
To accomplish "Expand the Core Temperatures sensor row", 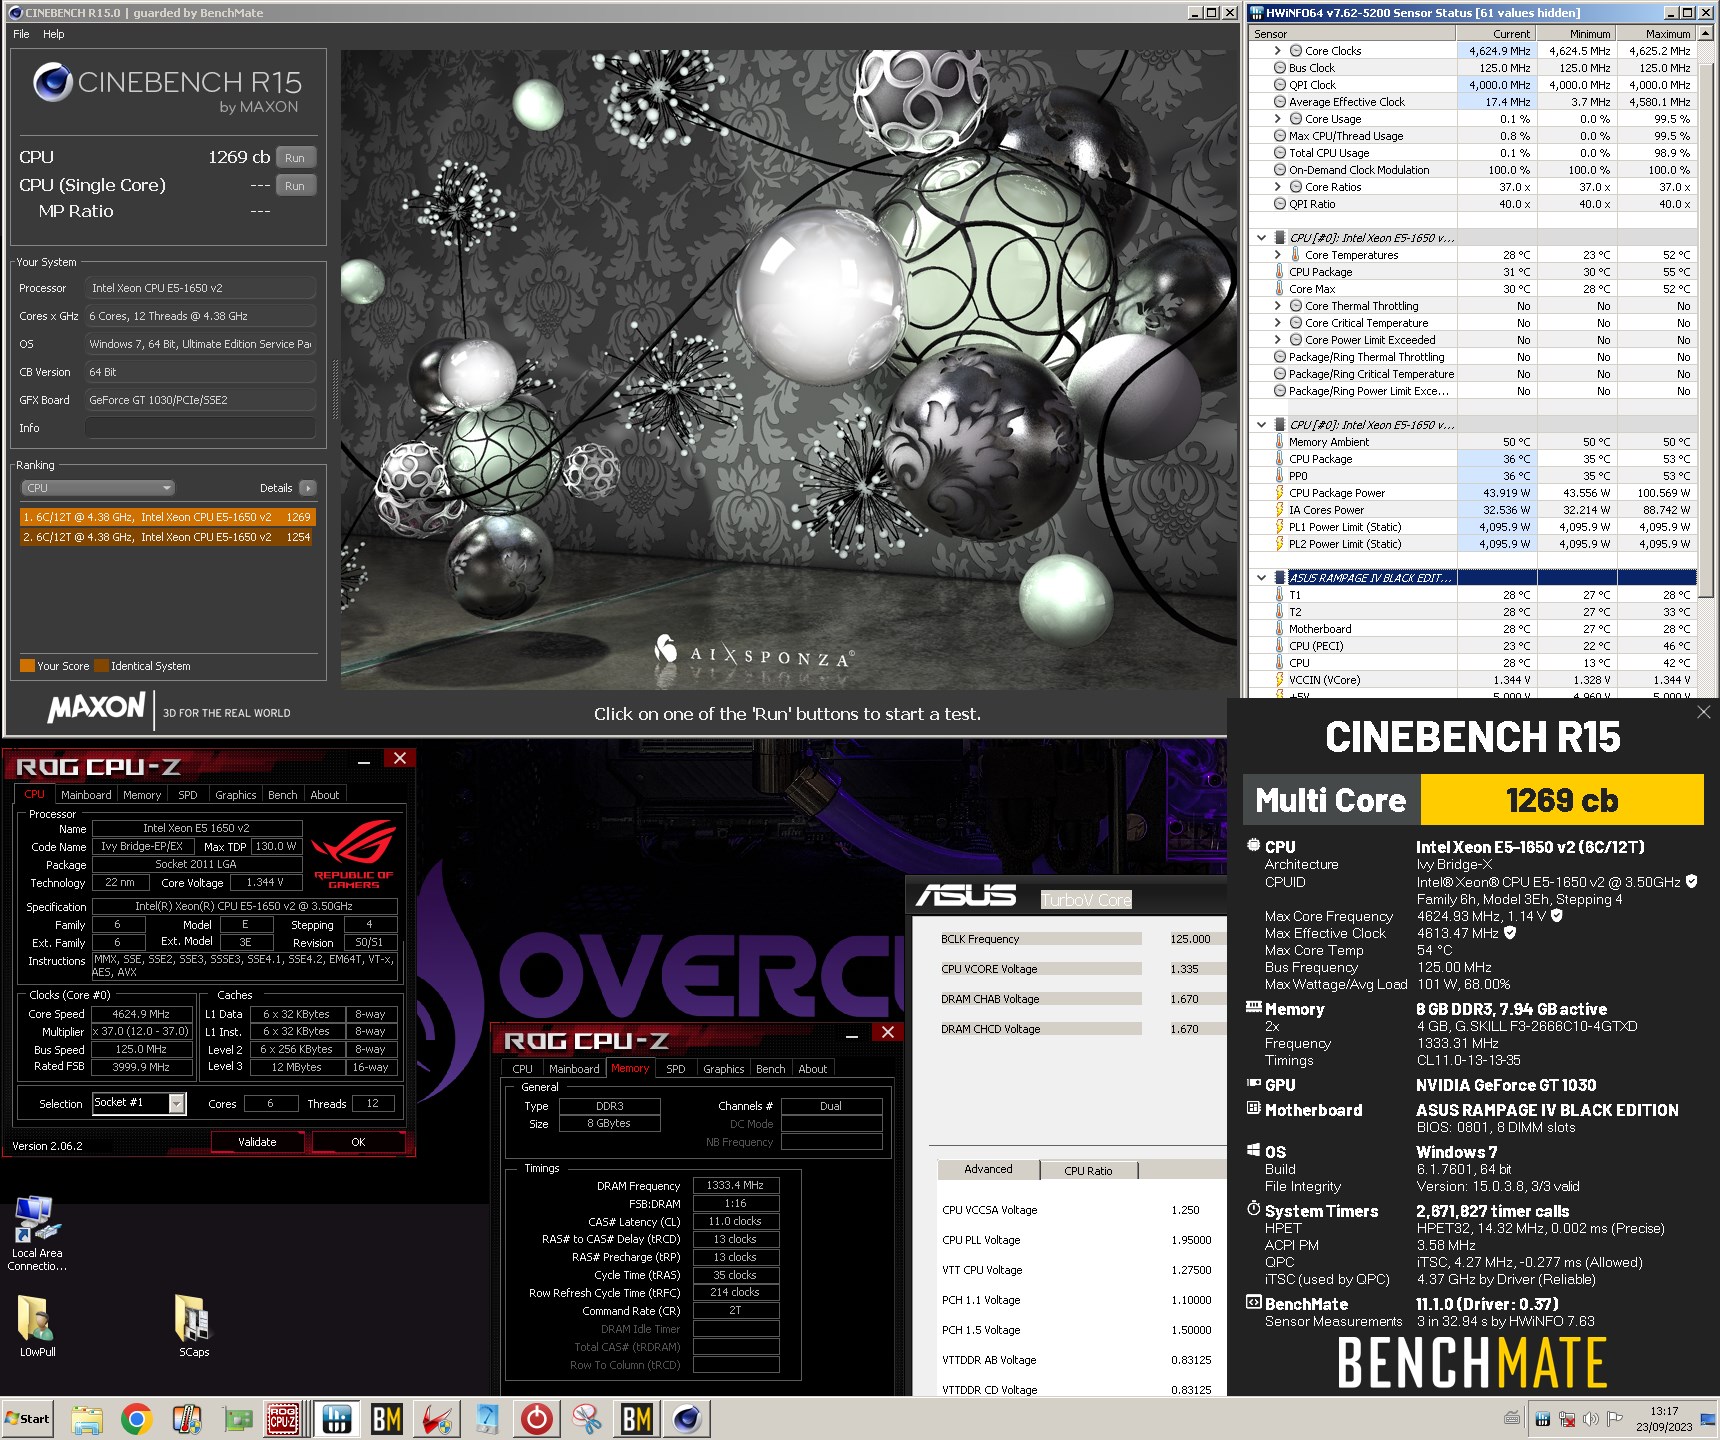I will coord(1277,254).
